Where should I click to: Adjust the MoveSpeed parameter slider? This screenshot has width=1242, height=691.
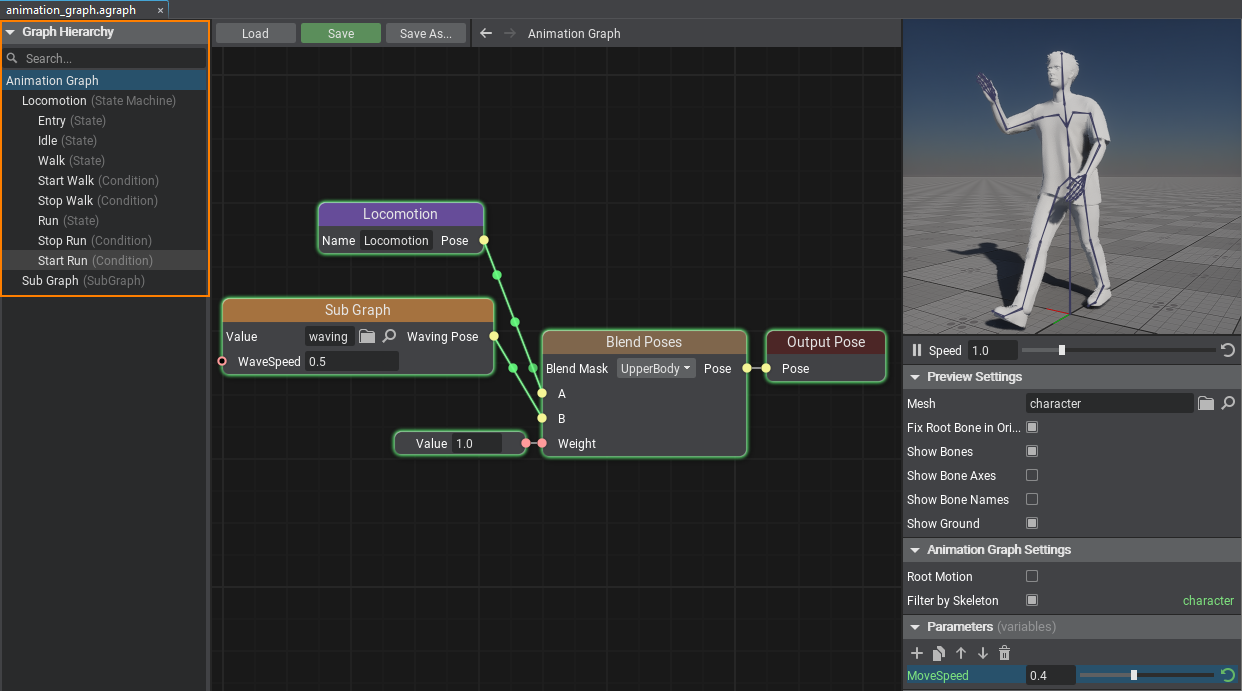click(x=1148, y=675)
